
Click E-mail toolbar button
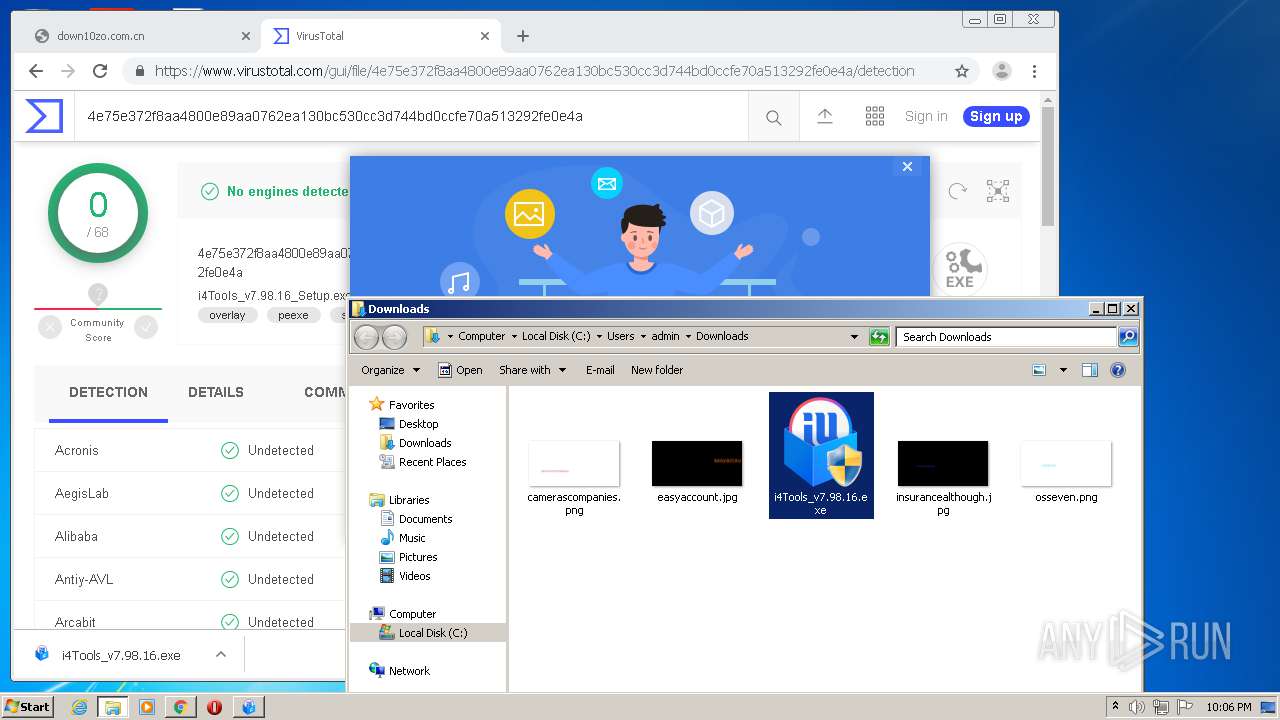point(600,370)
